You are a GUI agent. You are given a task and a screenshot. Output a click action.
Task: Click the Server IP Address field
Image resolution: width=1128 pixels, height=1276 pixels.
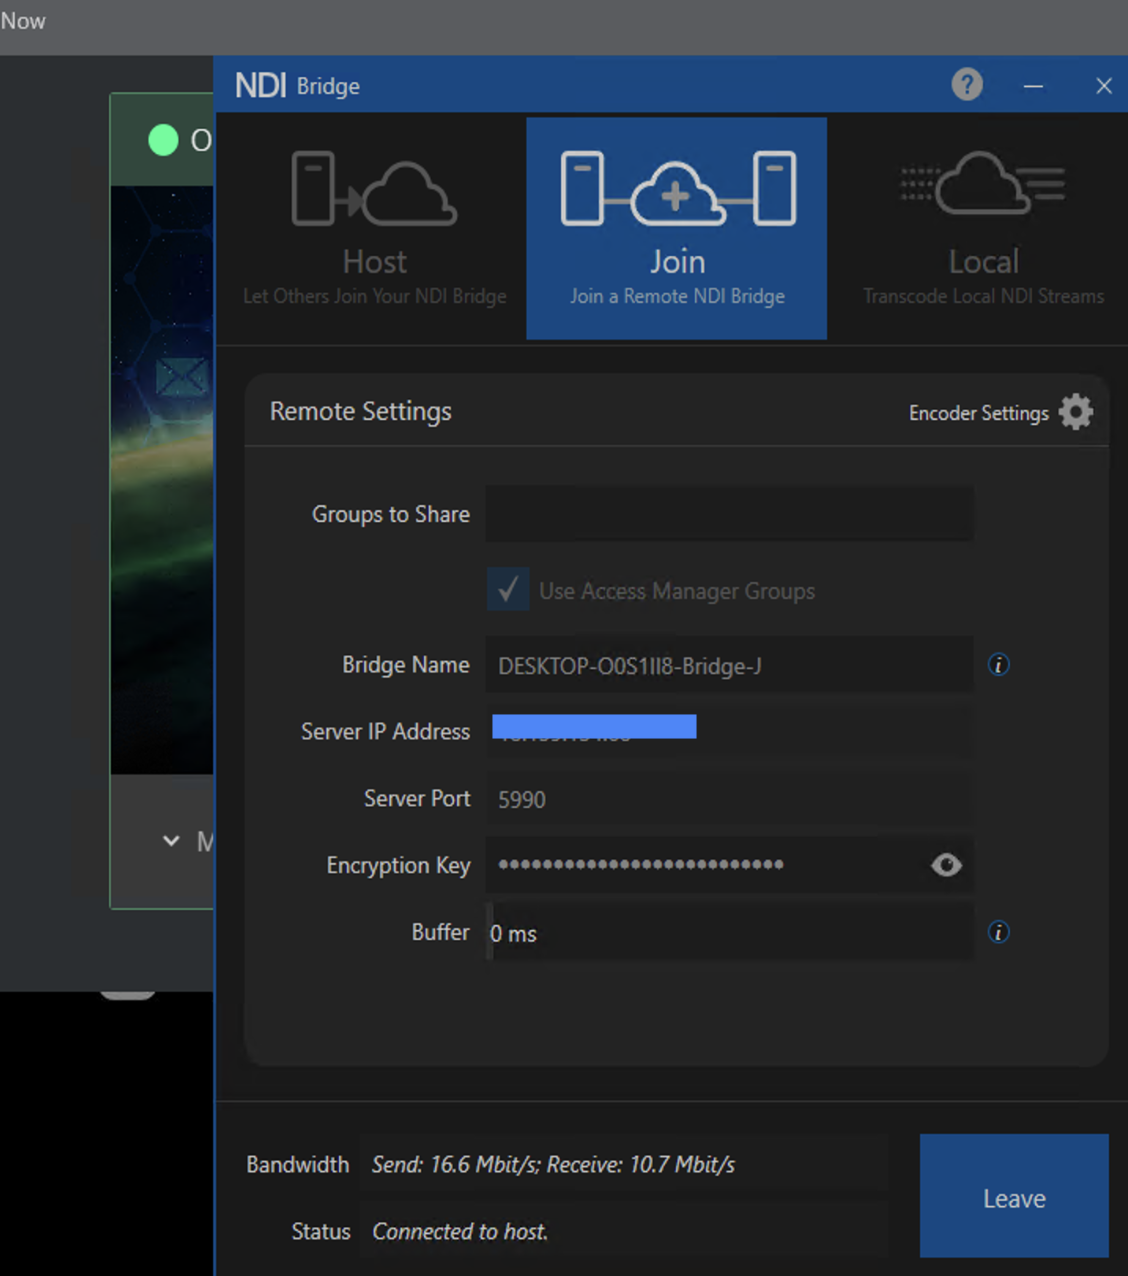(x=729, y=731)
